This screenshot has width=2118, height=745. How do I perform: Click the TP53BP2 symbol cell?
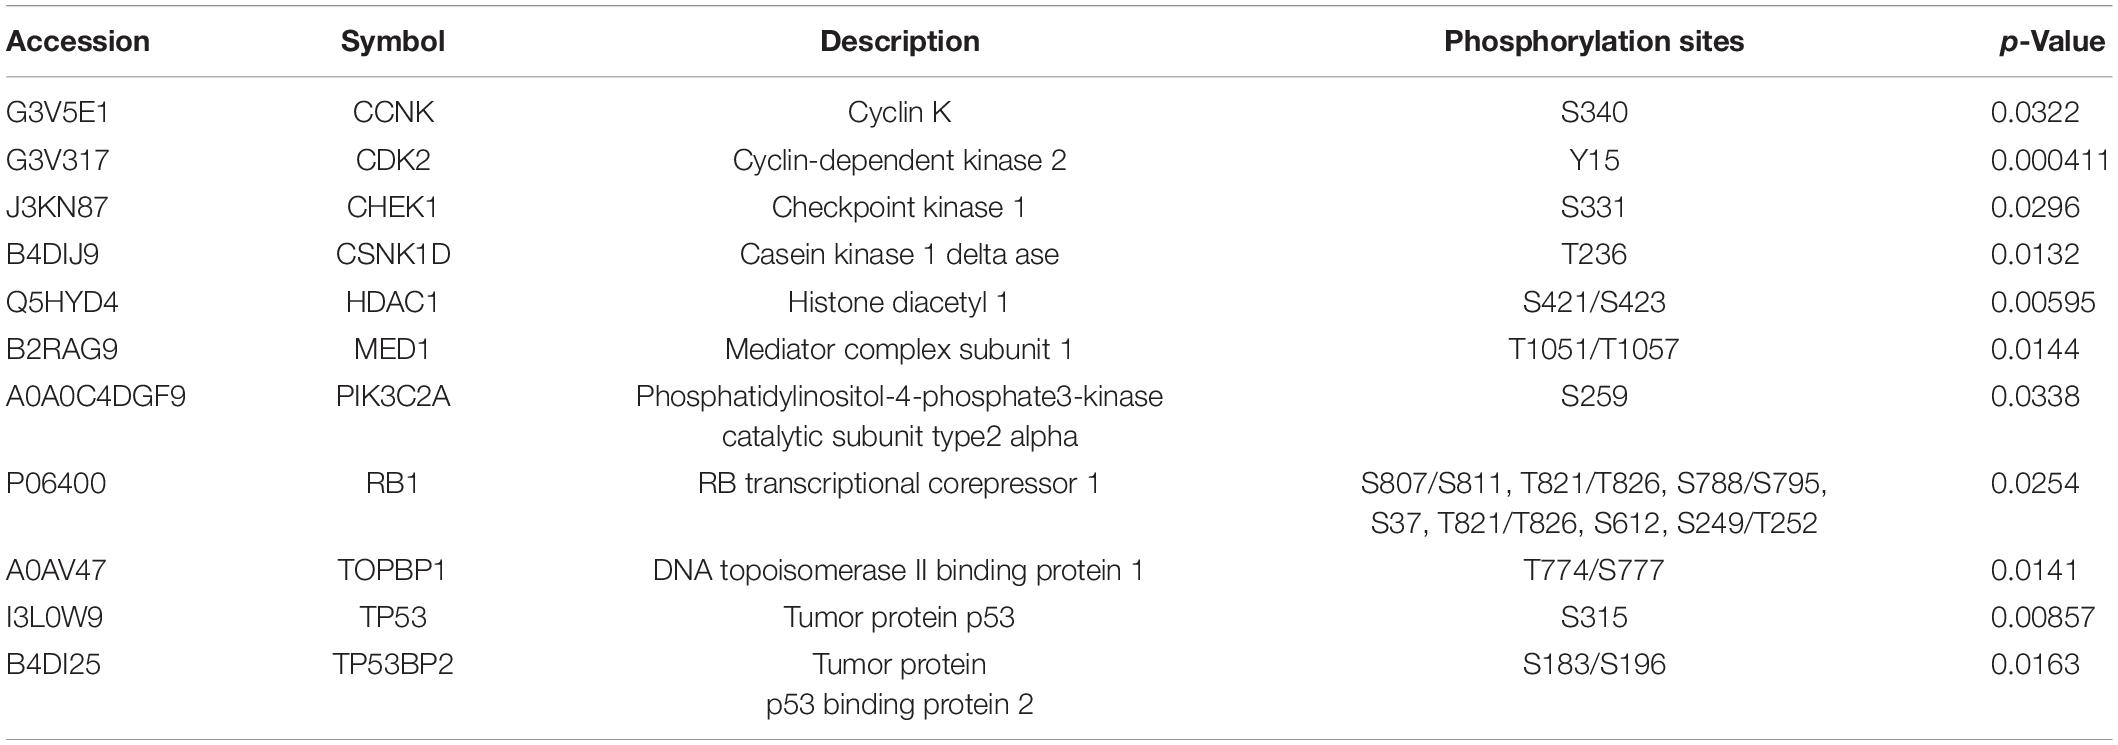(393, 665)
